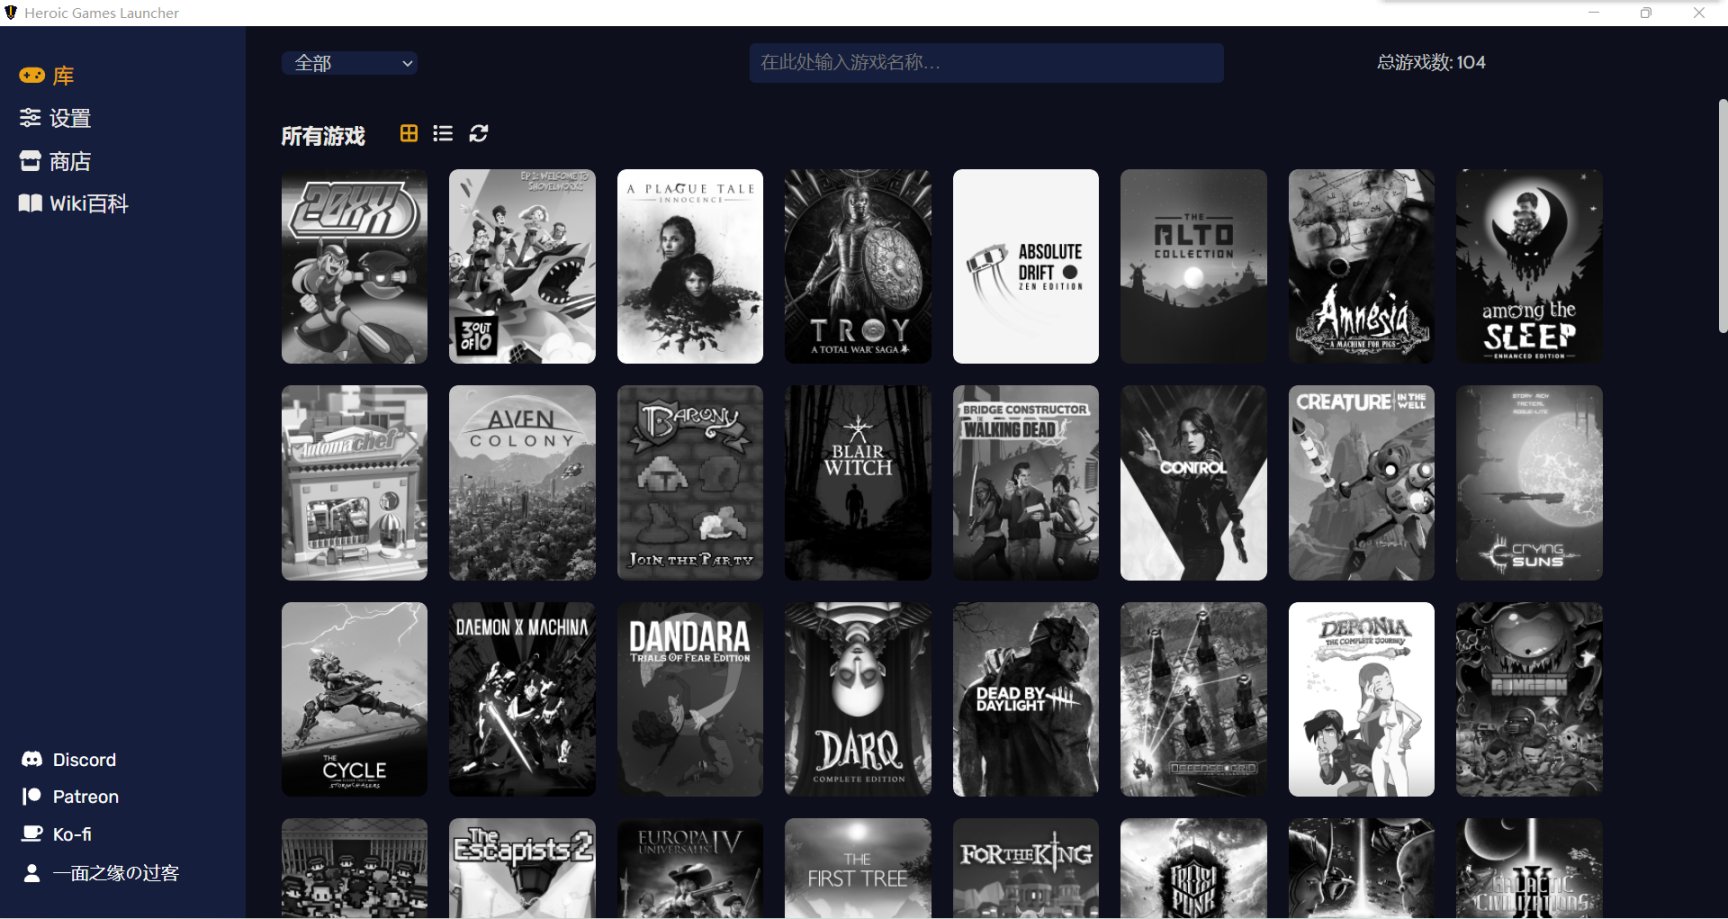
Task: Click the Ko-fi cup icon
Action: (x=32, y=834)
